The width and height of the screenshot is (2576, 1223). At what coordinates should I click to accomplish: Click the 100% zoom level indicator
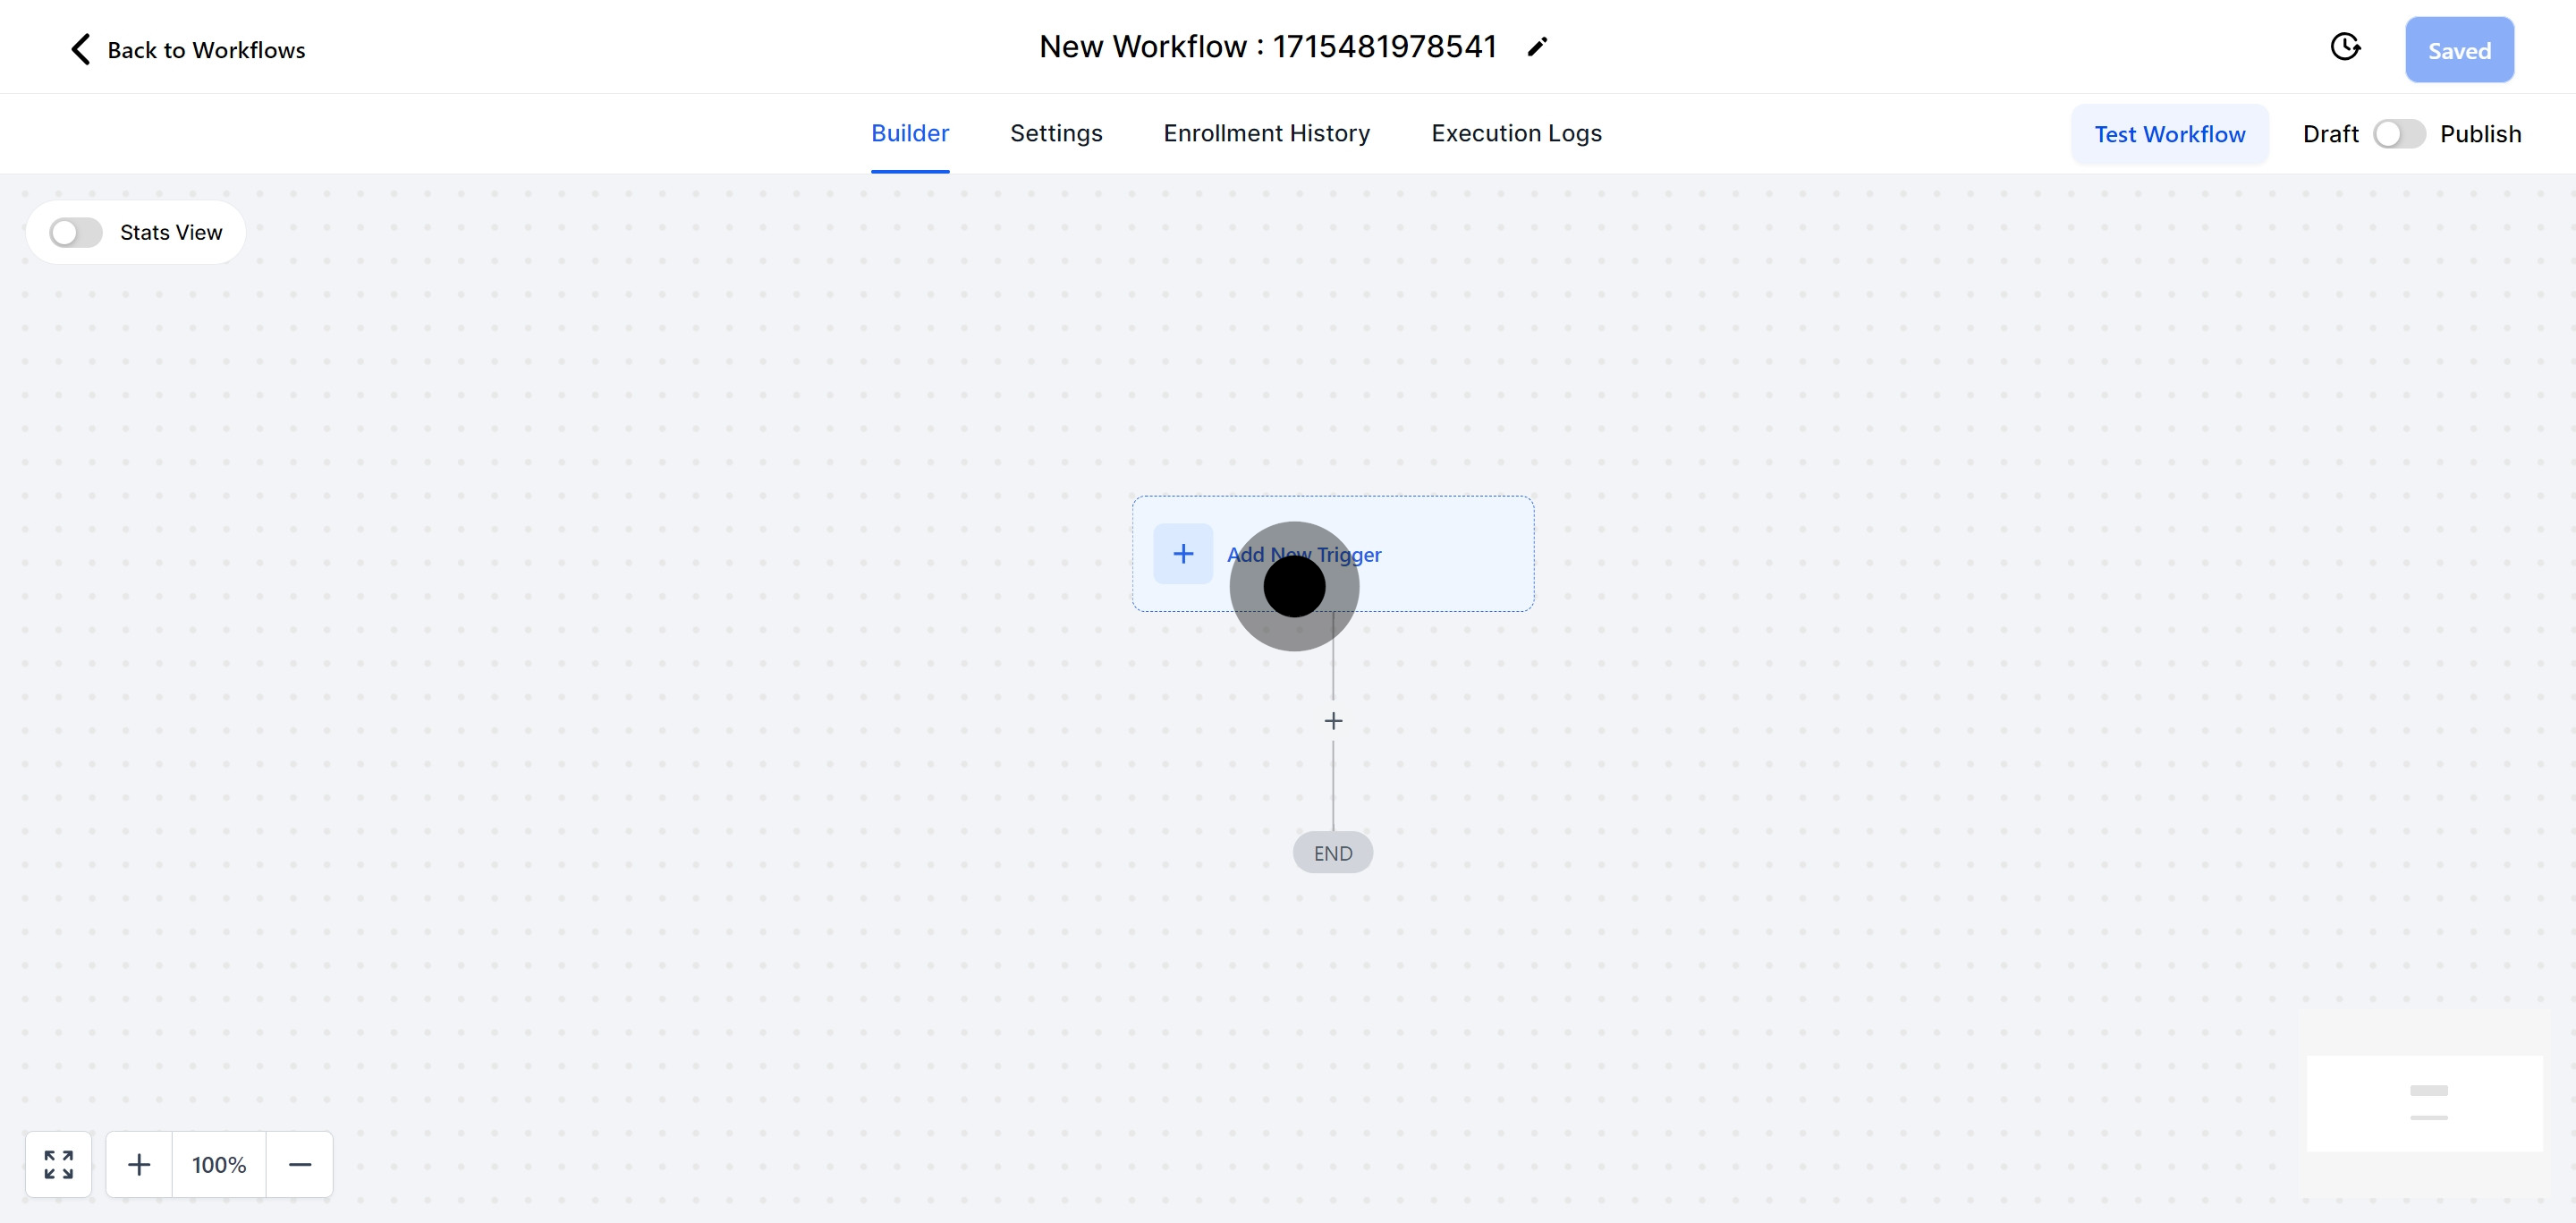pos(219,1164)
